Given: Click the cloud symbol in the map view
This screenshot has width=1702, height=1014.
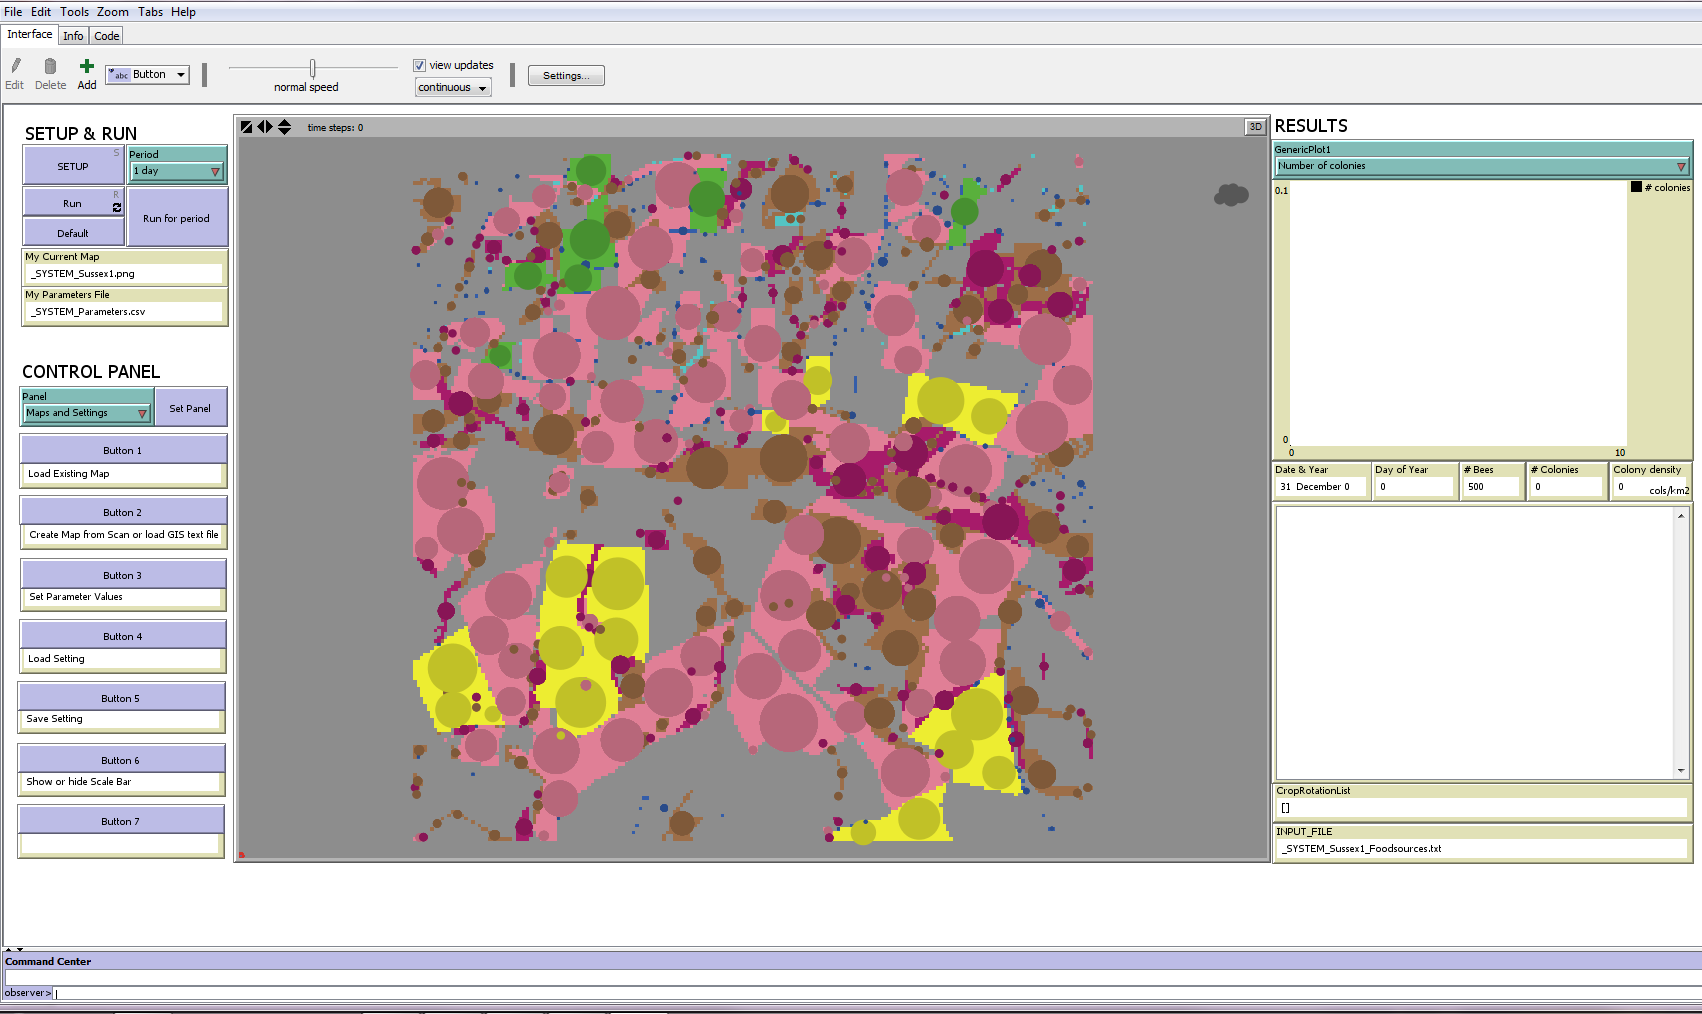Looking at the screenshot, I should click(1231, 195).
